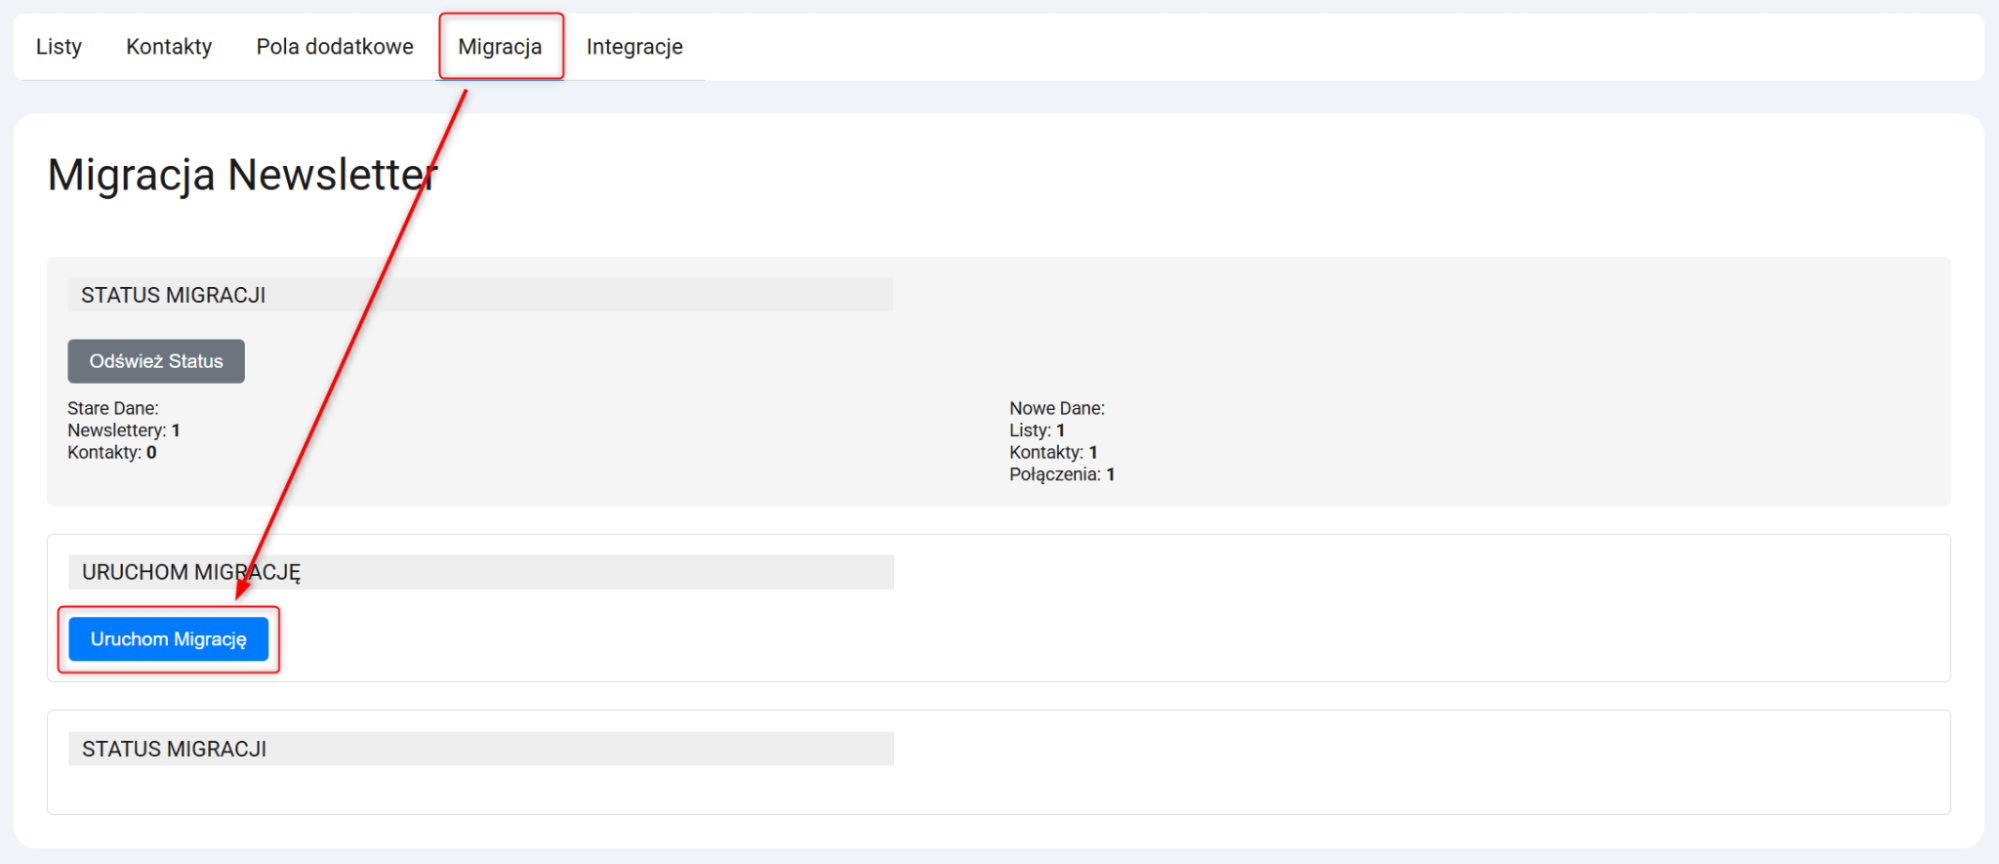Click the upper STATUS MIGRACJI section header
The height and width of the screenshot is (864, 1999).
click(173, 295)
